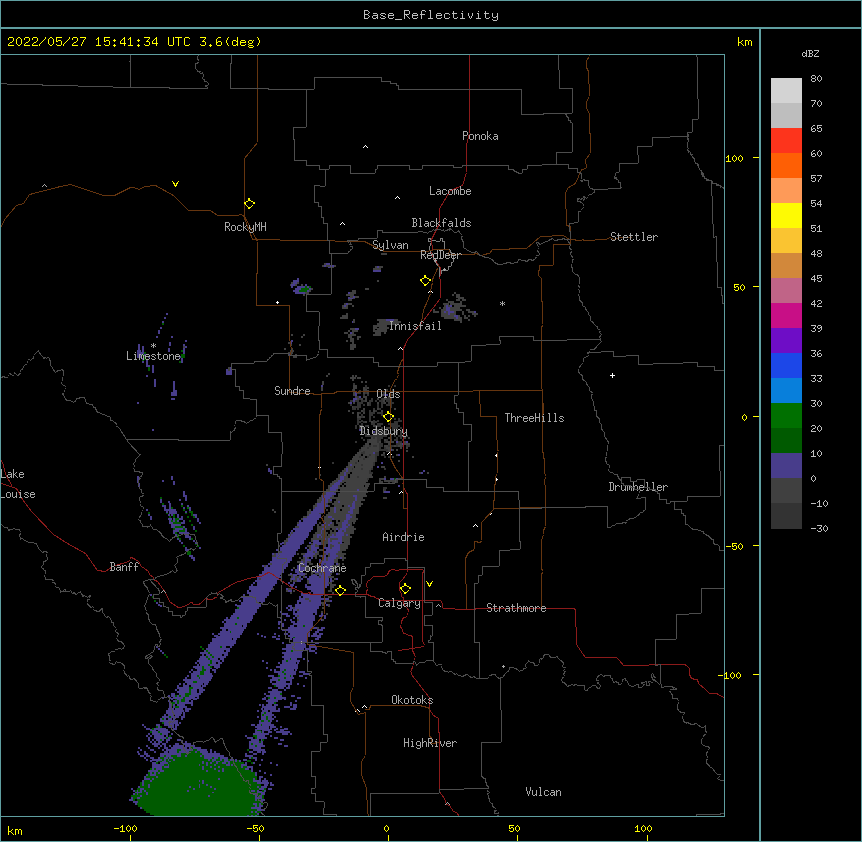The width and height of the screenshot is (862, 842).
Task: Click the Lacombe town label
Action: 450,191
